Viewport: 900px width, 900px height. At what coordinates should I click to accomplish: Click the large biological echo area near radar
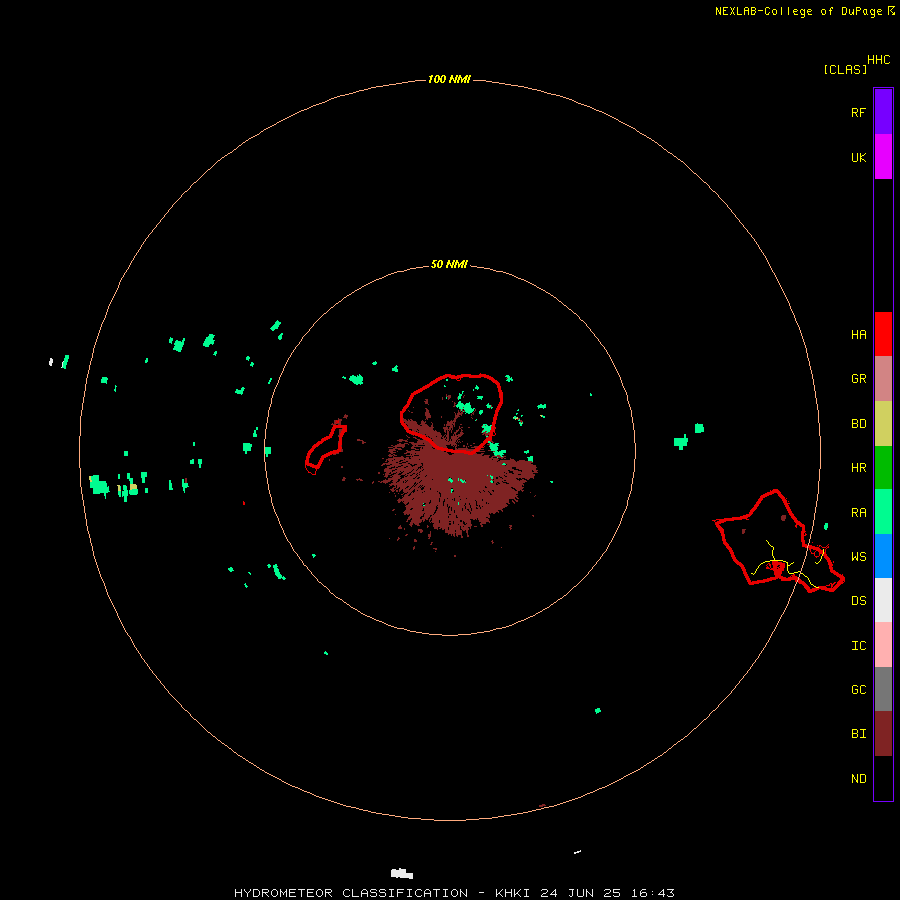click(x=459, y=488)
